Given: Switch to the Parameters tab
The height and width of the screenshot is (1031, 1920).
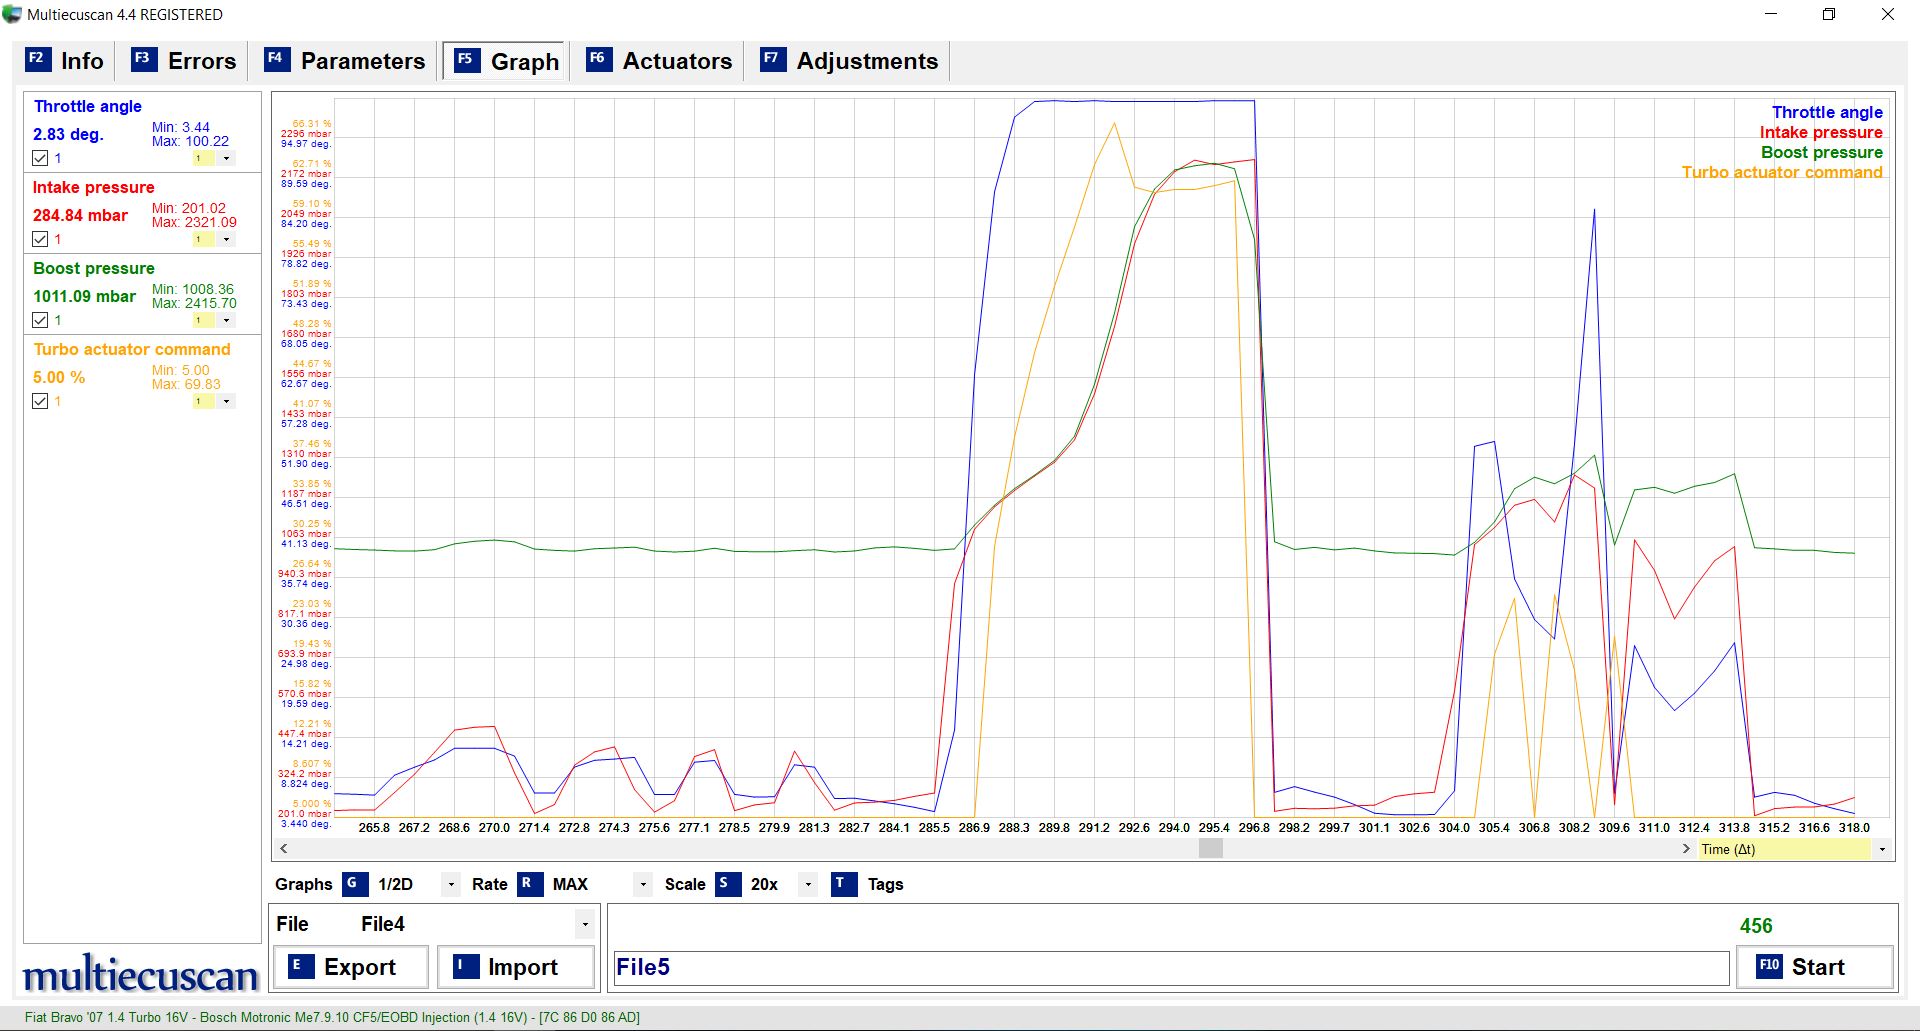Looking at the screenshot, I should [x=345, y=61].
